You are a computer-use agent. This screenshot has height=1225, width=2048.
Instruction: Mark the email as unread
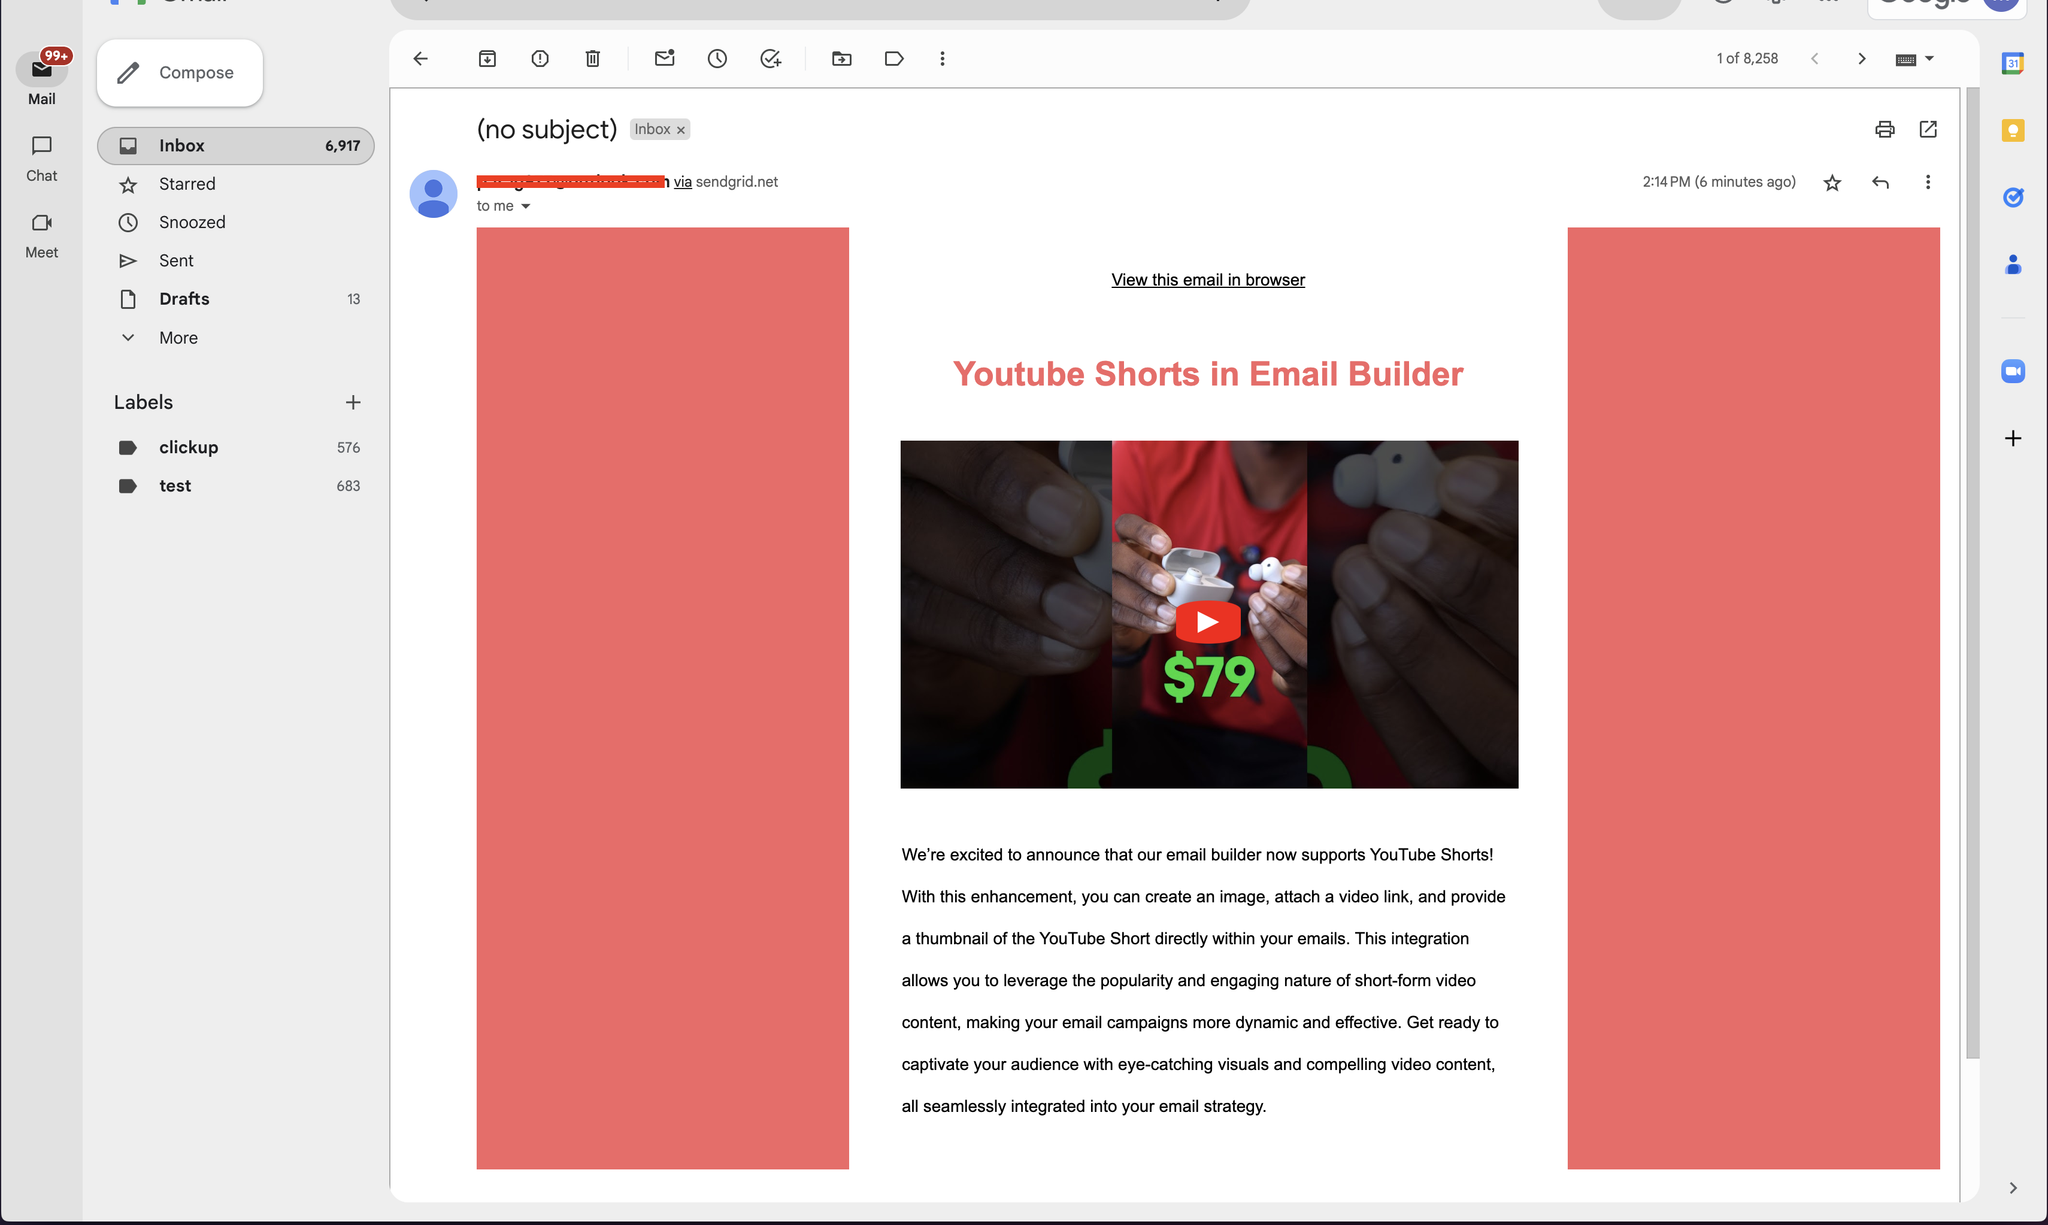[665, 58]
